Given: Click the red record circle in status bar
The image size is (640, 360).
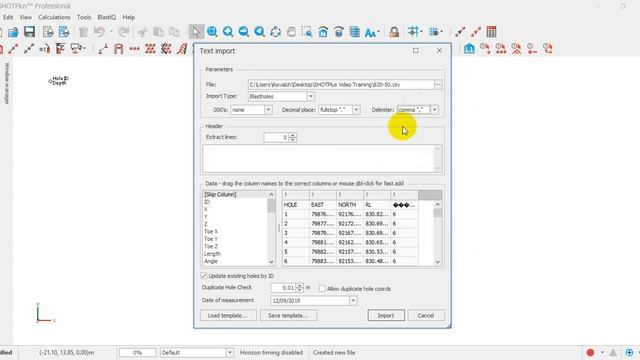Looking at the screenshot, I should click(x=590, y=352).
